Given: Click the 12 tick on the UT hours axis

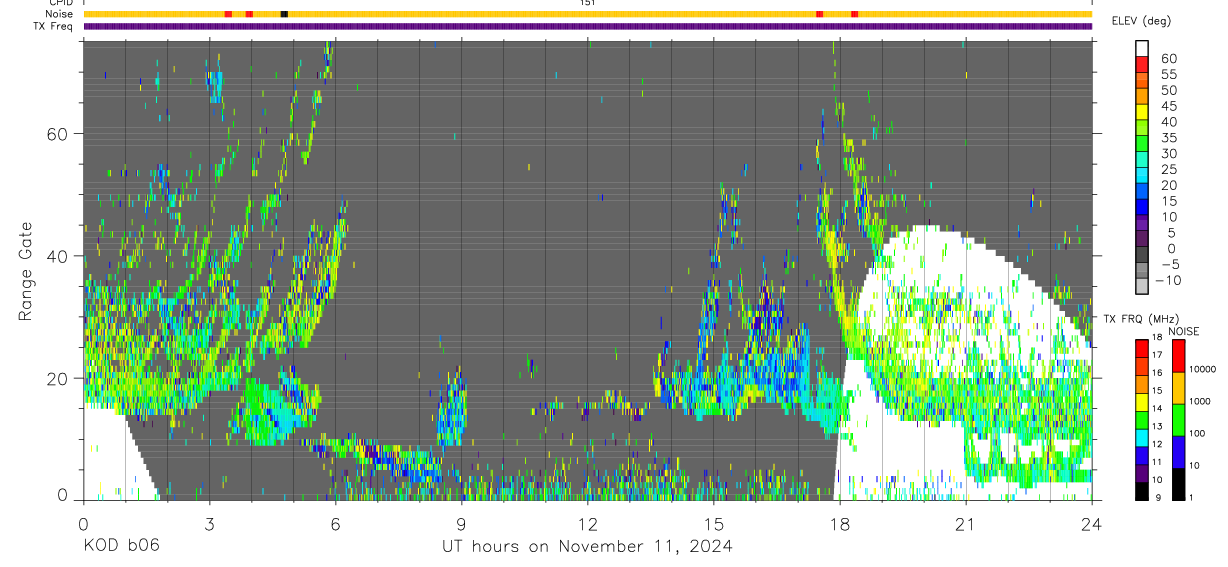Looking at the screenshot, I should (588, 523).
